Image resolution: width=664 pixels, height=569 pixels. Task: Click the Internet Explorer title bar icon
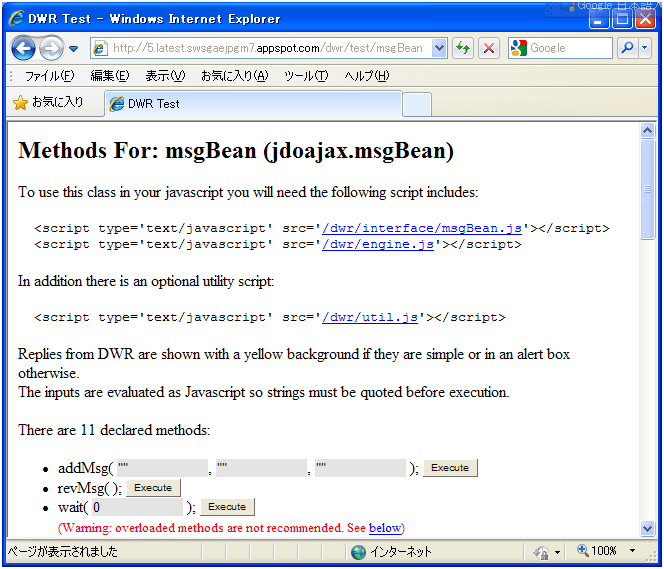(17, 18)
